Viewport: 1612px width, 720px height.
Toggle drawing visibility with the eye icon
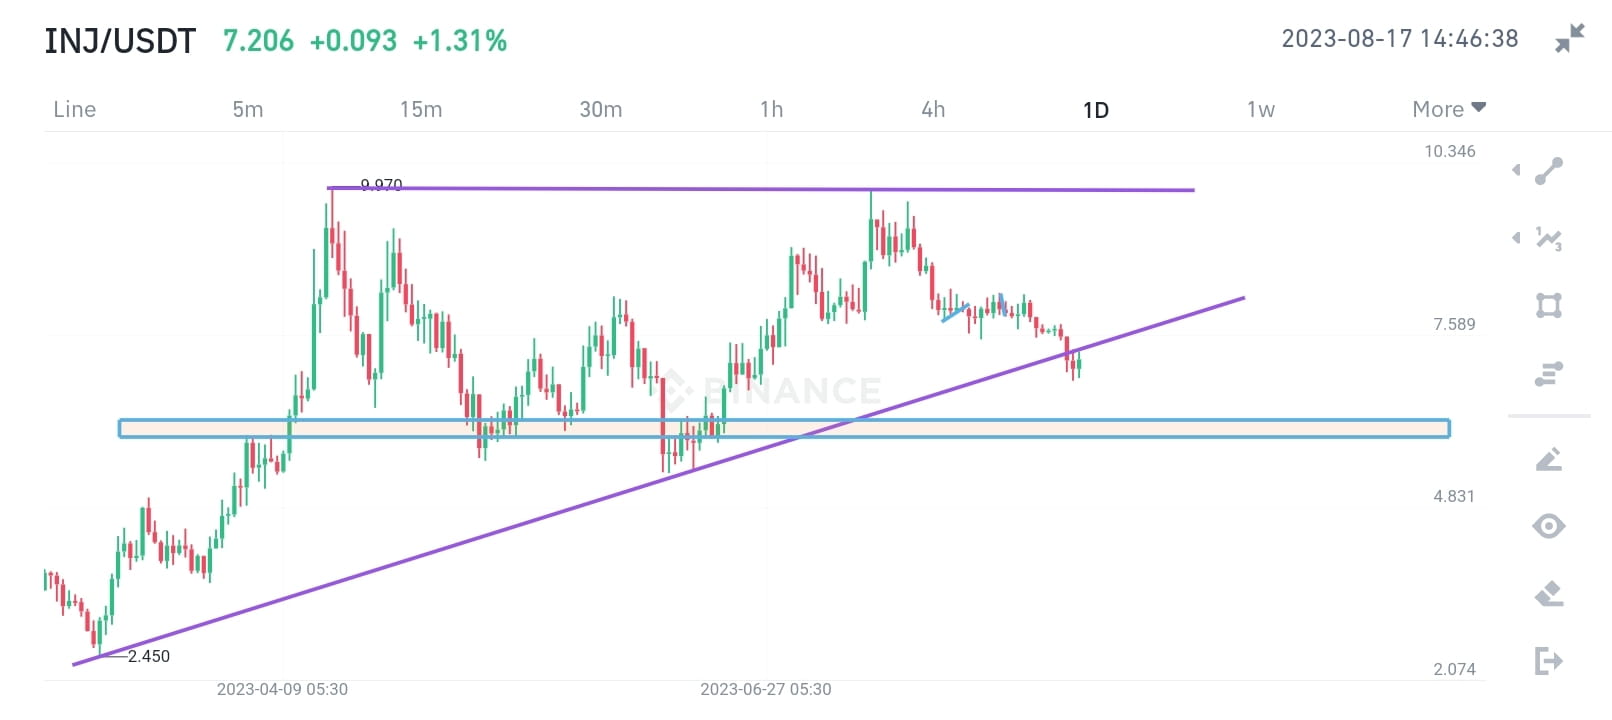click(x=1548, y=526)
